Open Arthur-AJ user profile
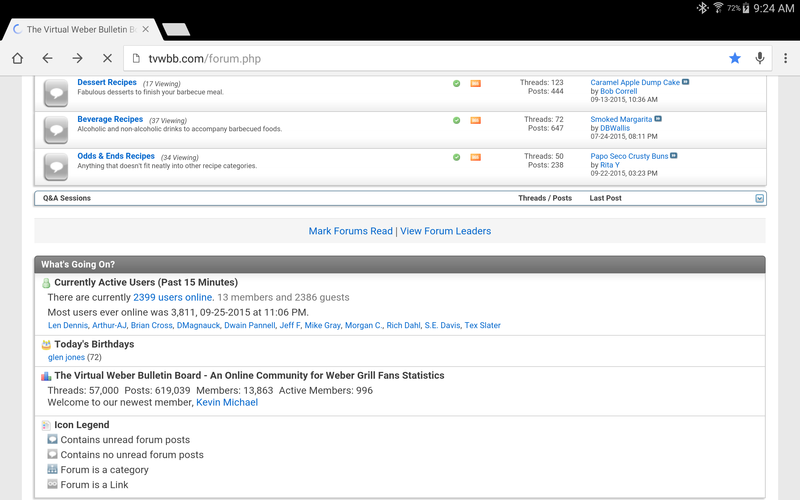This screenshot has height=500, width=800. point(109,326)
